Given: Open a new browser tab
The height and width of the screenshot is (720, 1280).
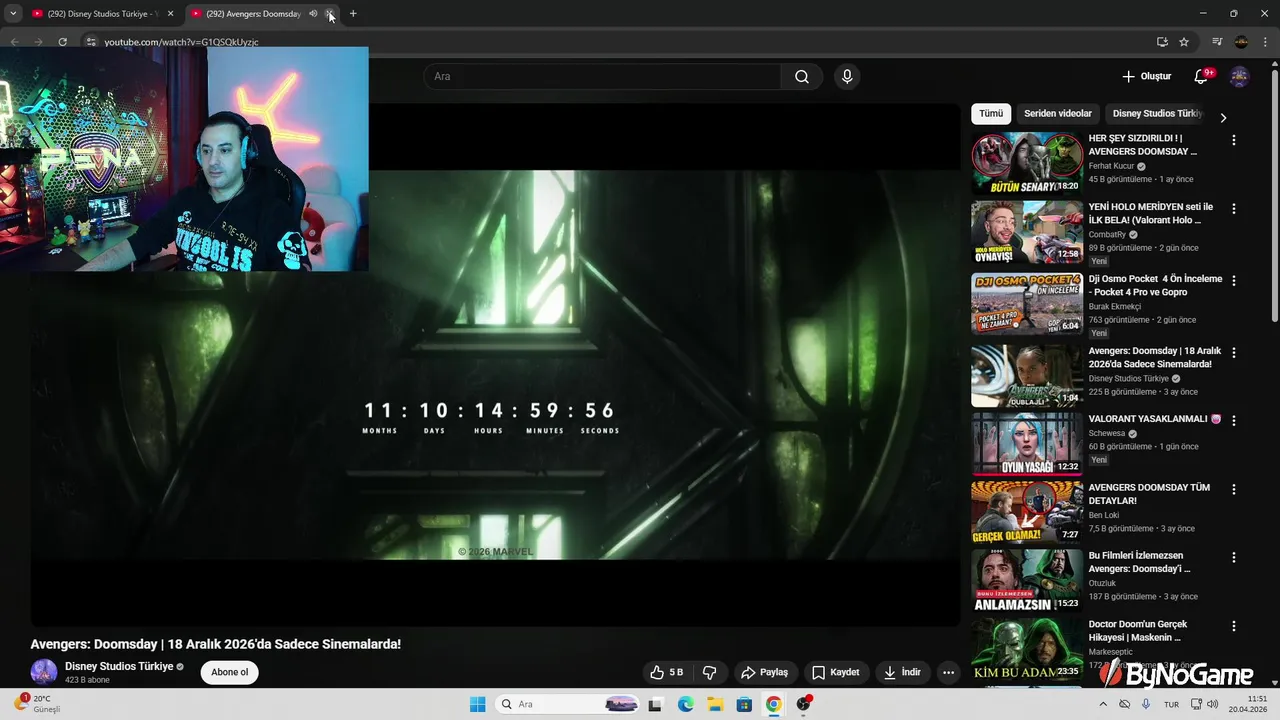Looking at the screenshot, I should click(353, 14).
